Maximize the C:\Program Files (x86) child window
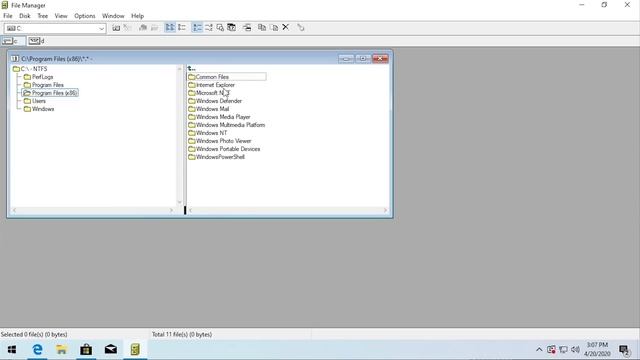The image size is (640, 360). click(x=363, y=59)
